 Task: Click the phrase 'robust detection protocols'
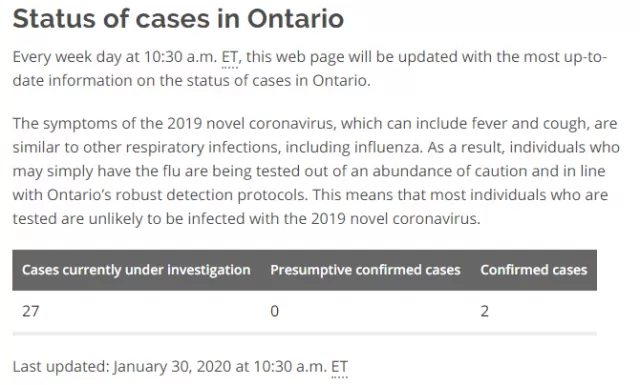[210, 195]
